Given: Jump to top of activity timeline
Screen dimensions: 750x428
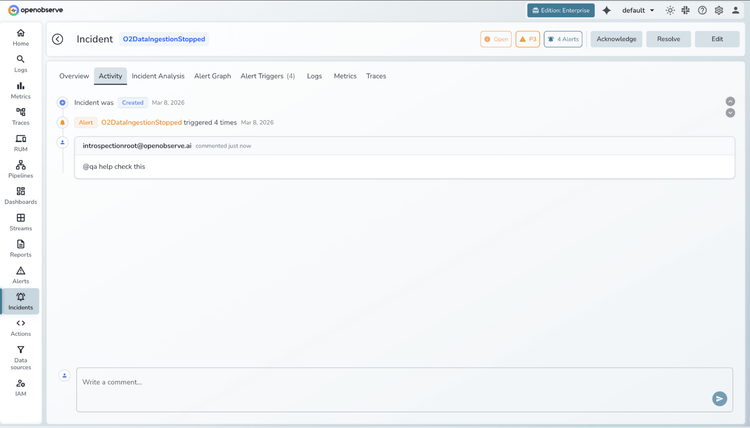Looking at the screenshot, I should point(730,101).
